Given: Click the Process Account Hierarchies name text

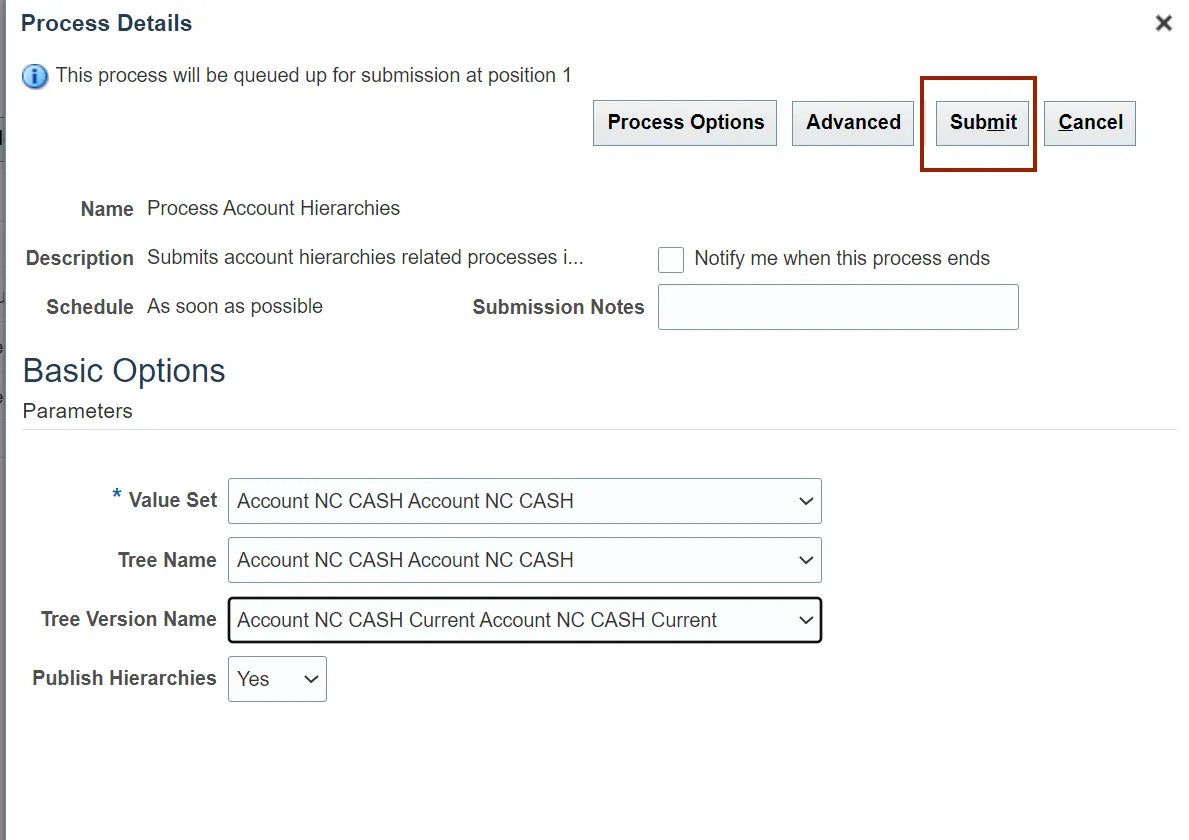Looking at the screenshot, I should (x=273, y=209).
